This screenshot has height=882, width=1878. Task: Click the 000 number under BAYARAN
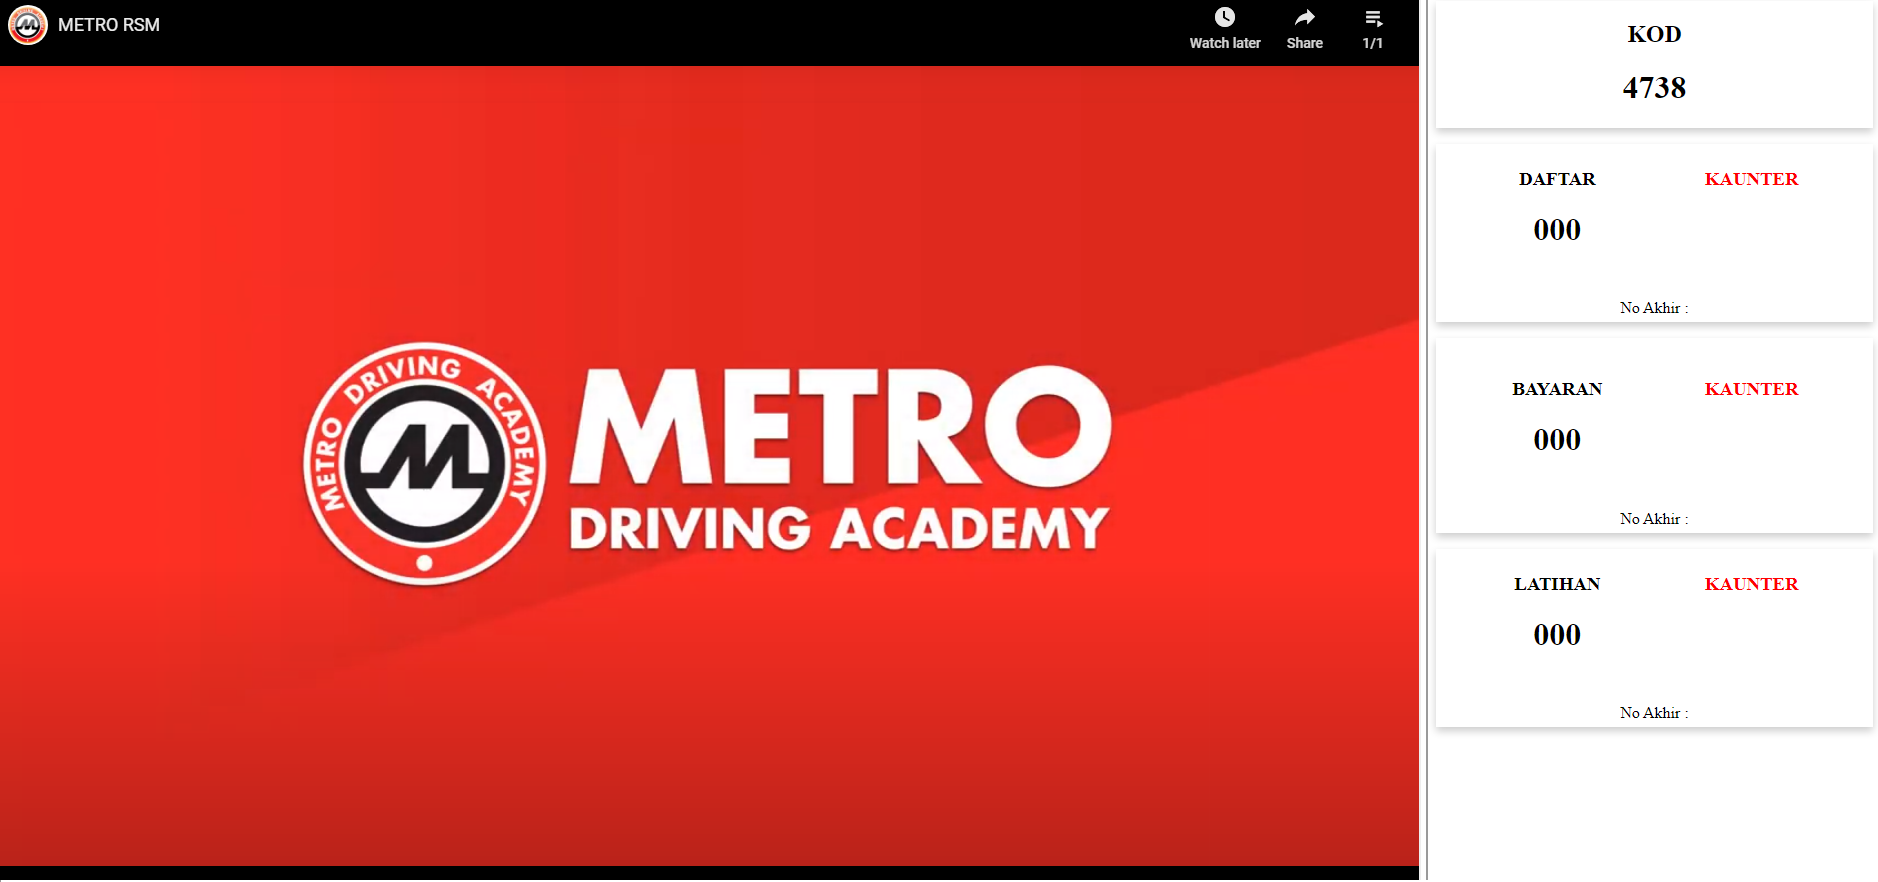tap(1557, 440)
